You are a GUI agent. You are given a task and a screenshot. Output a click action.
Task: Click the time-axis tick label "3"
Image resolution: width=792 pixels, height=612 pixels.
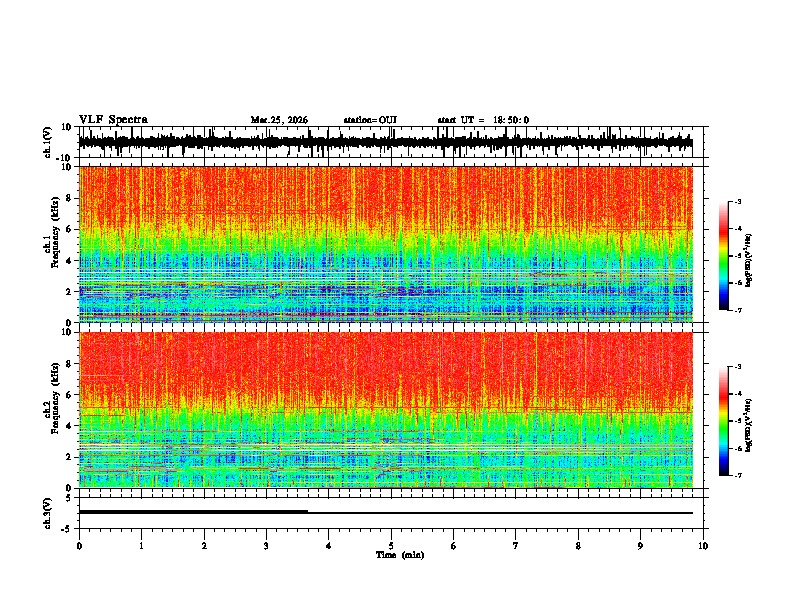click(266, 546)
